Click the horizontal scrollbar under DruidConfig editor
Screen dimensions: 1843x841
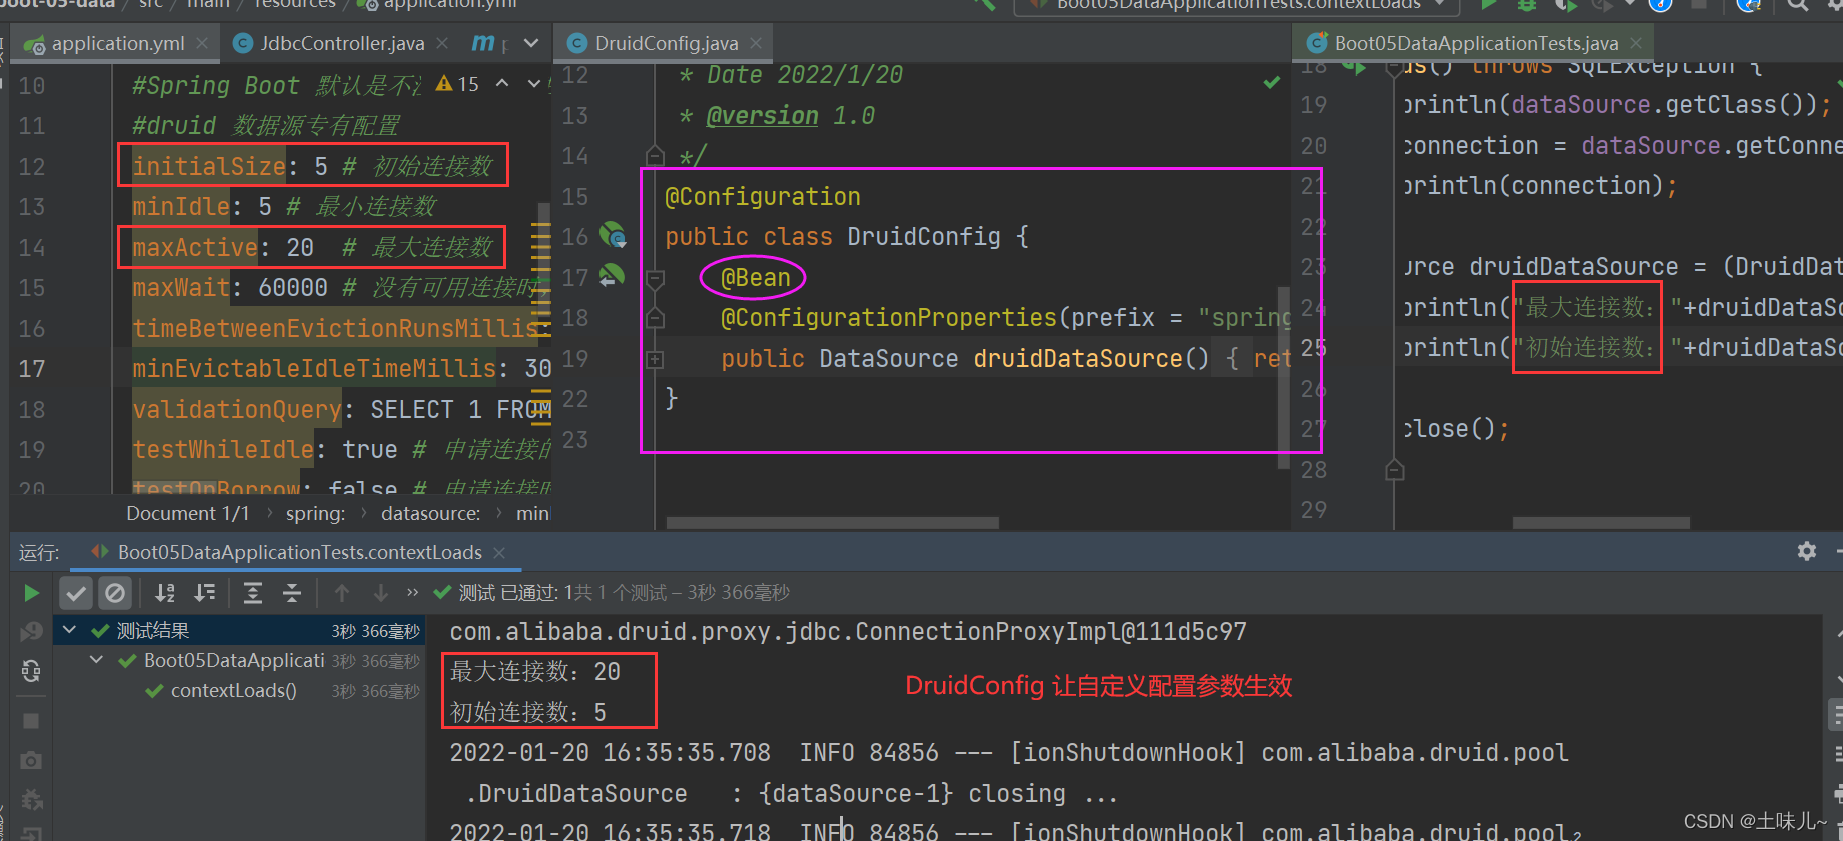click(x=832, y=523)
